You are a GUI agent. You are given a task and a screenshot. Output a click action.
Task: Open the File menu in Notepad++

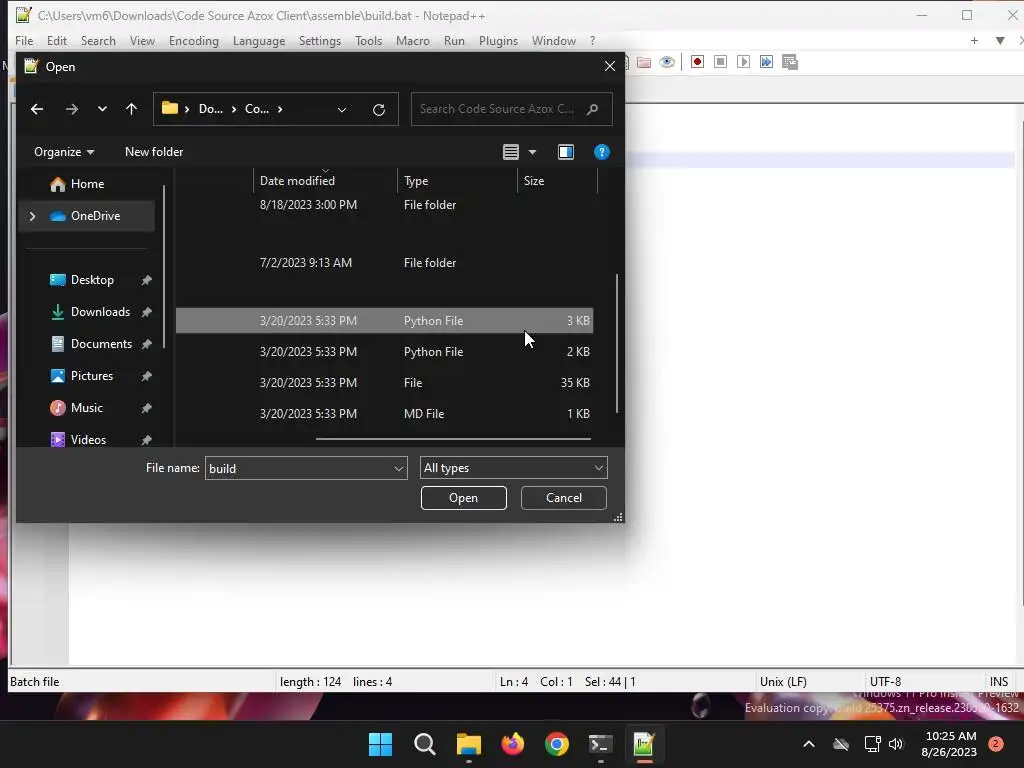[x=24, y=40]
